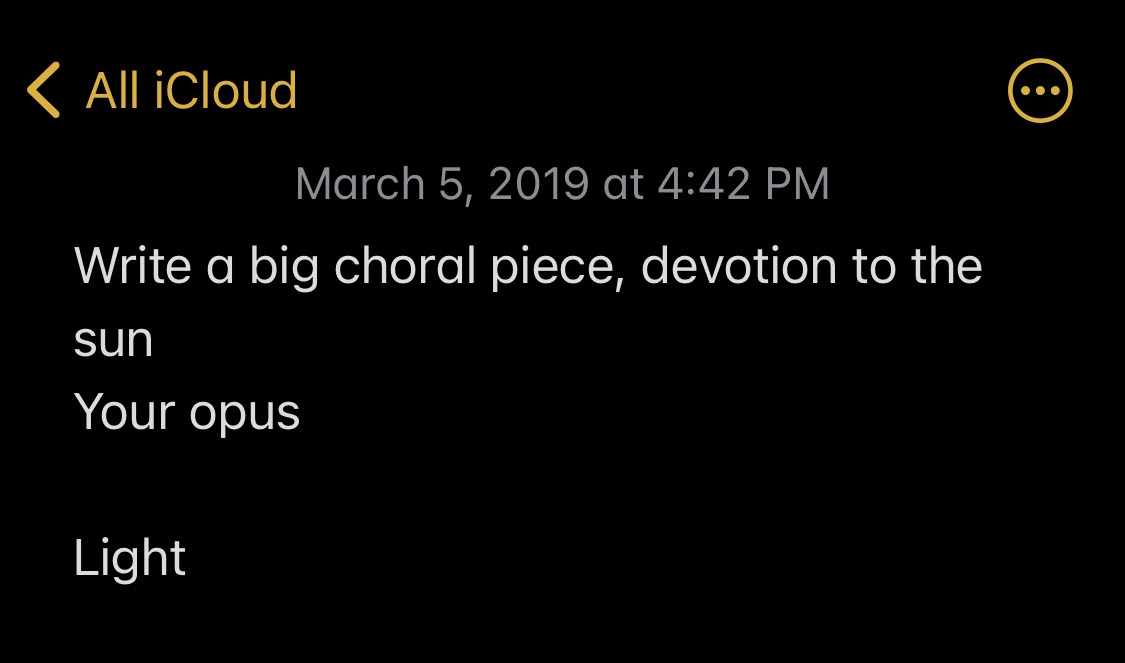Place cursor in the word 'Write'
This screenshot has height=663, width=1125.
click(133, 265)
